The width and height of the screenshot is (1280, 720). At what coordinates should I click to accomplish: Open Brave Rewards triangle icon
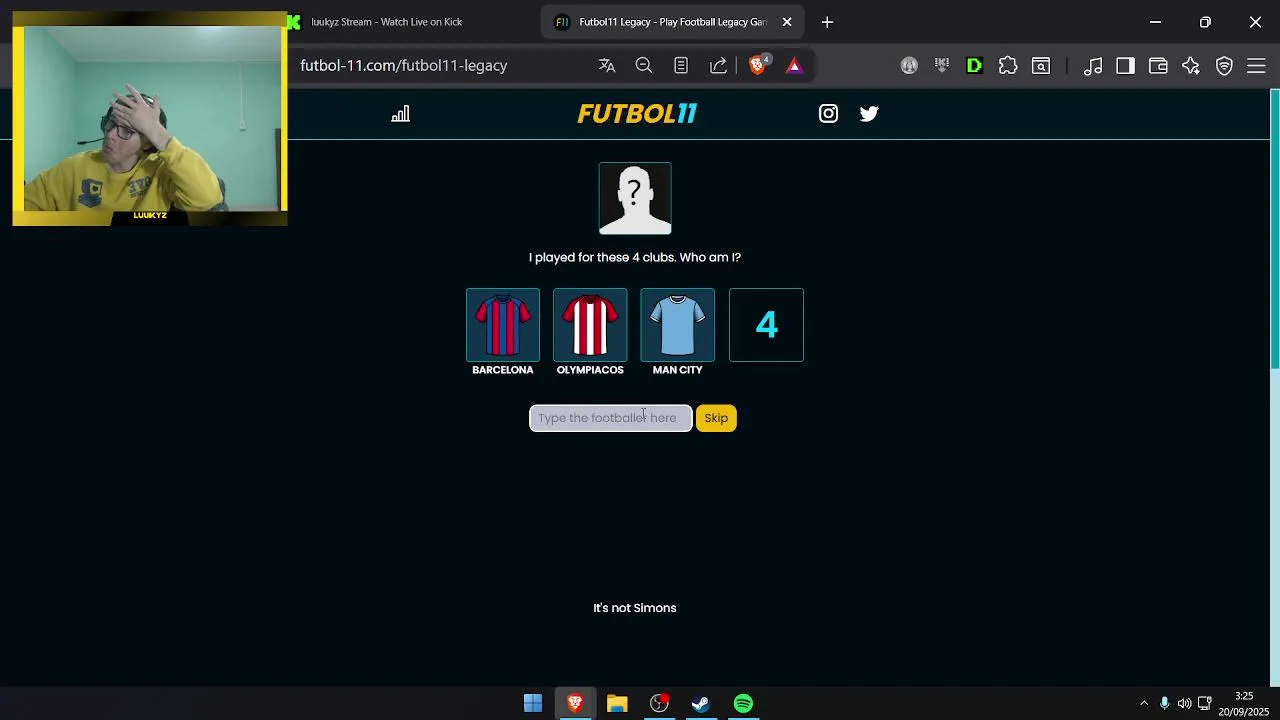(794, 66)
